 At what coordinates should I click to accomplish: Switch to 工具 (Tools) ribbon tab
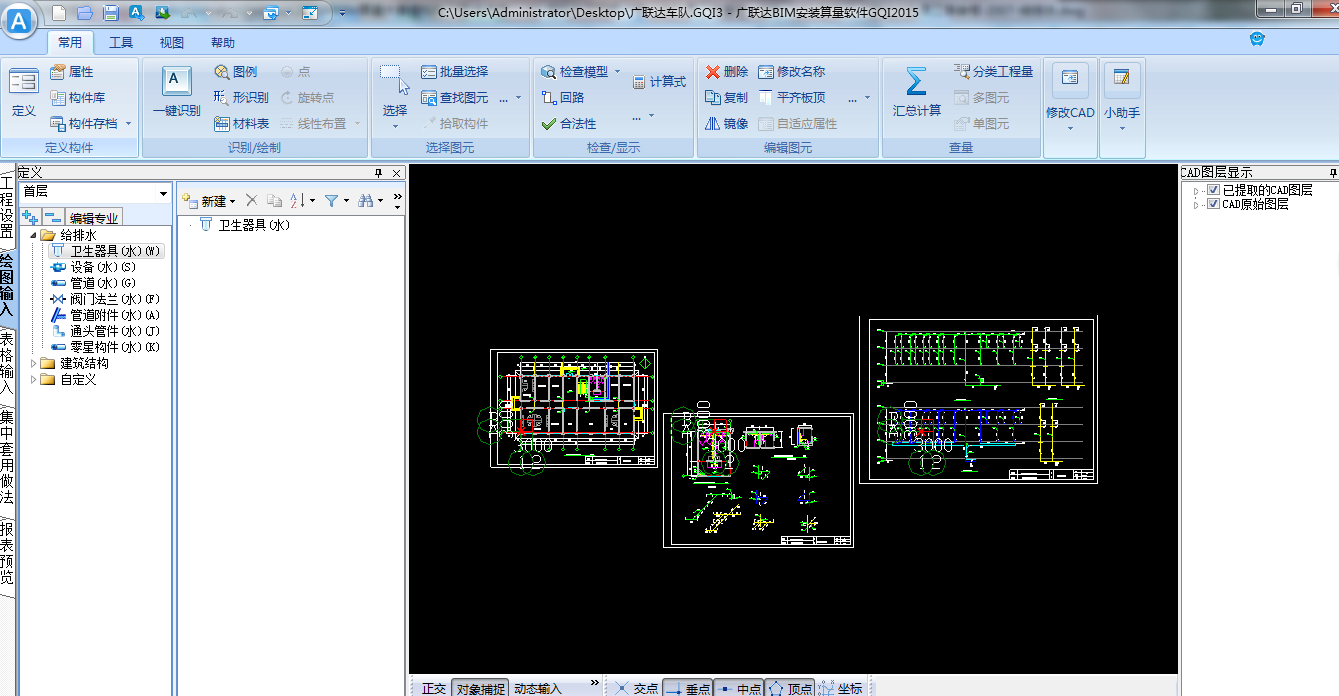point(121,43)
